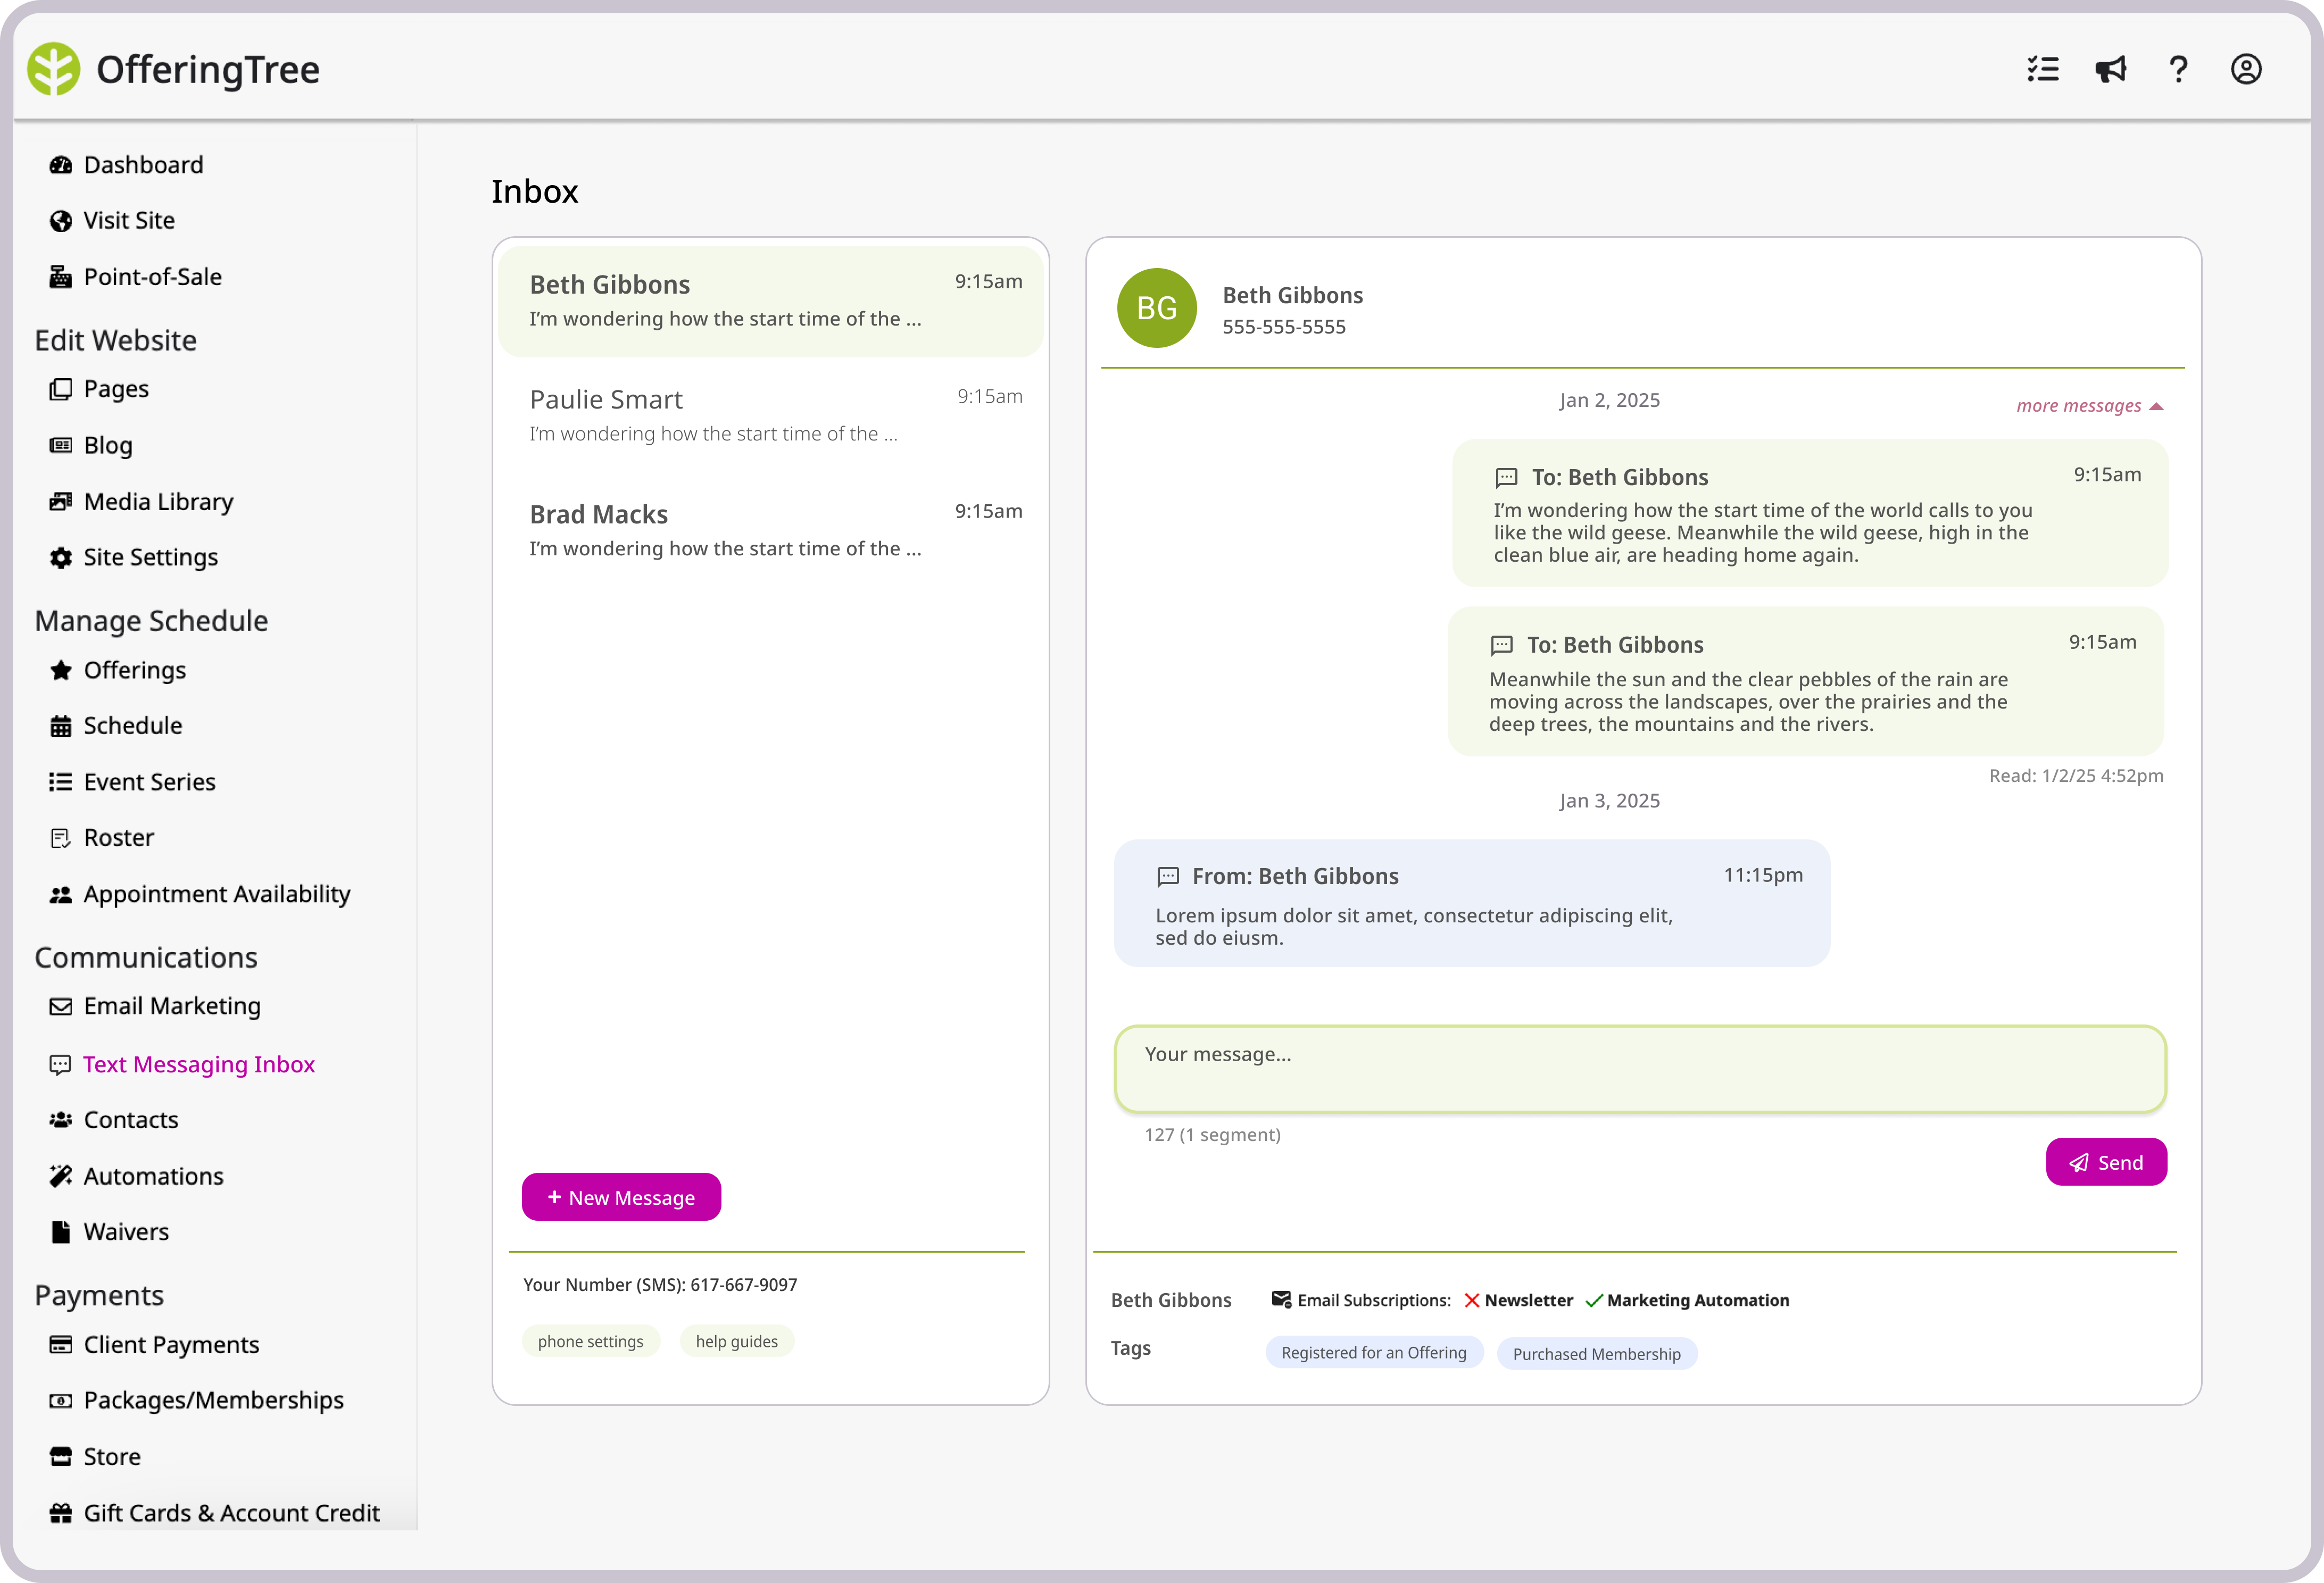
Task: Click the tasks checklist icon in the top bar
Action: point(2042,68)
